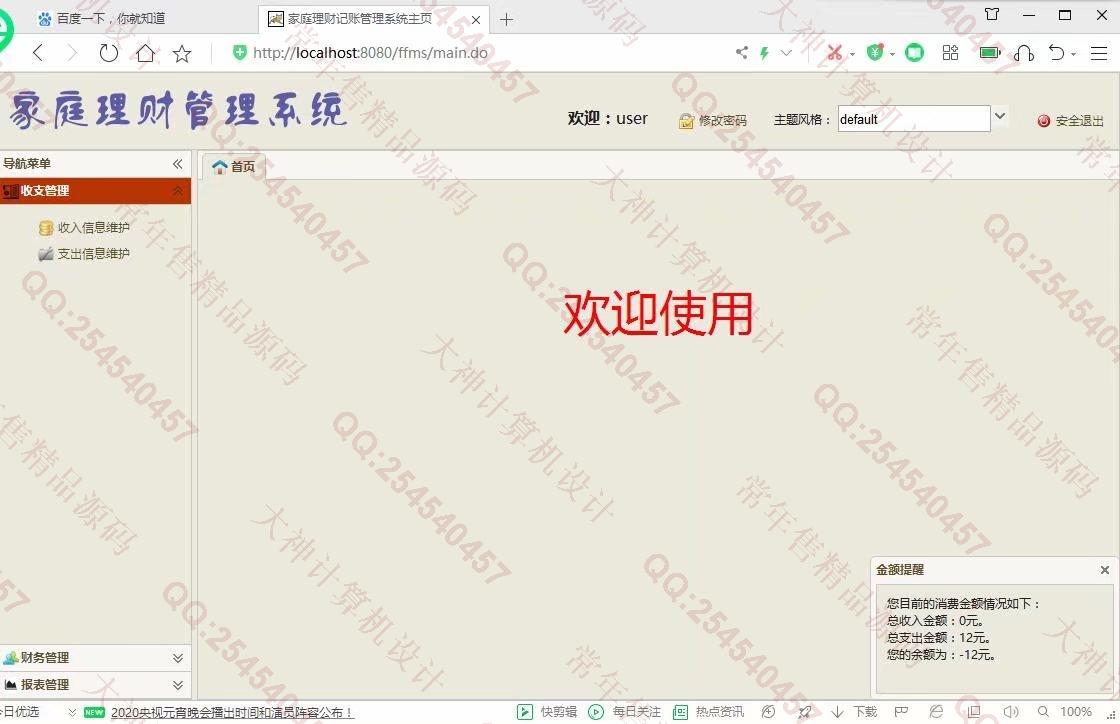Screen dimensions: 1120x724
Task: Open the undo arrow dropdown
Action: pos(1074,54)
